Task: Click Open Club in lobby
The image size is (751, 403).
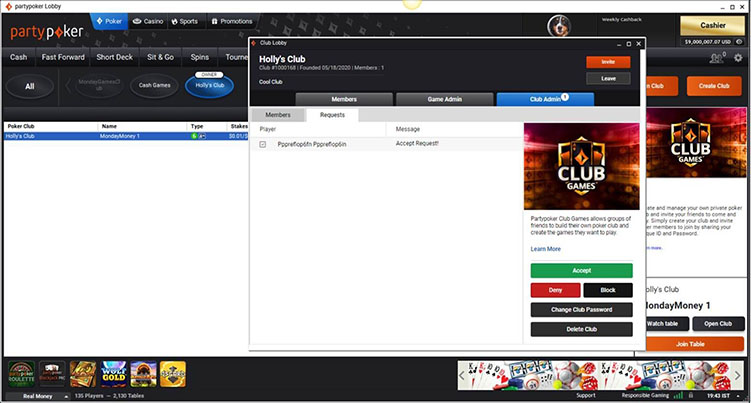Action: coord(718,324)
